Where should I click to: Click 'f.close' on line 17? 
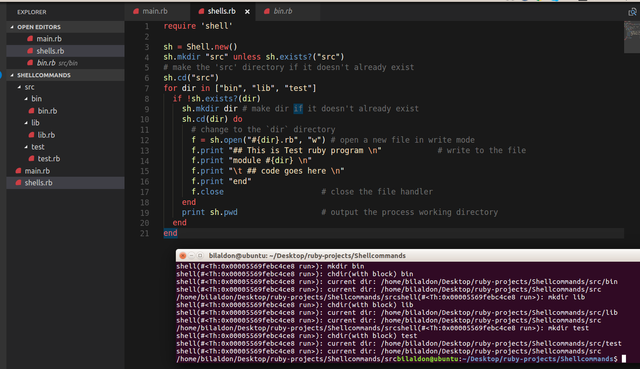pos(207,191)
